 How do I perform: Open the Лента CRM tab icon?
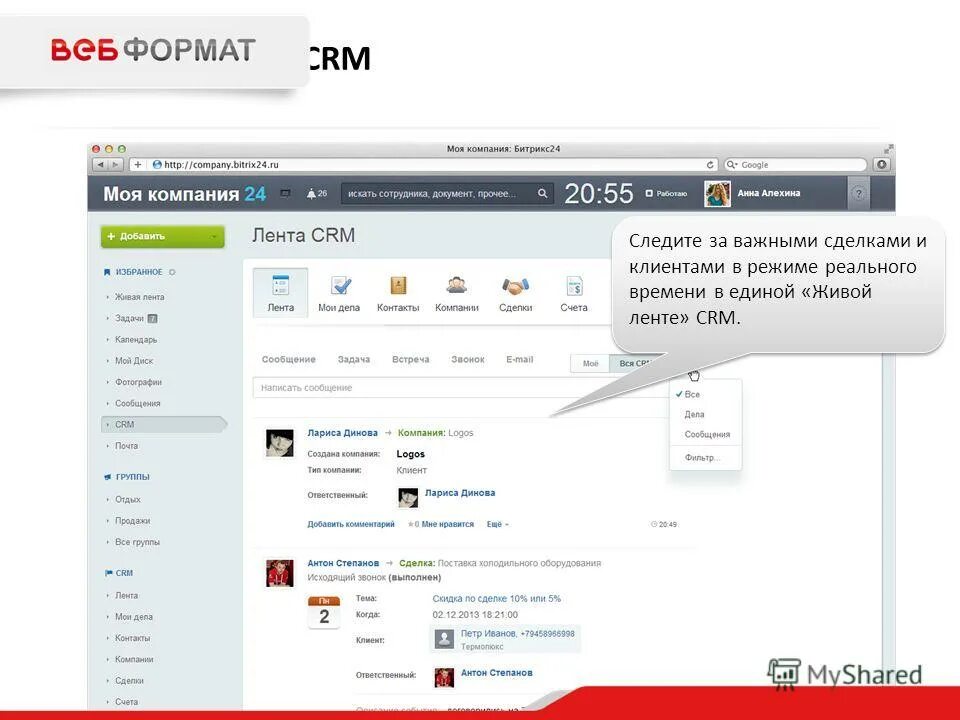click(x=280, y=285)
